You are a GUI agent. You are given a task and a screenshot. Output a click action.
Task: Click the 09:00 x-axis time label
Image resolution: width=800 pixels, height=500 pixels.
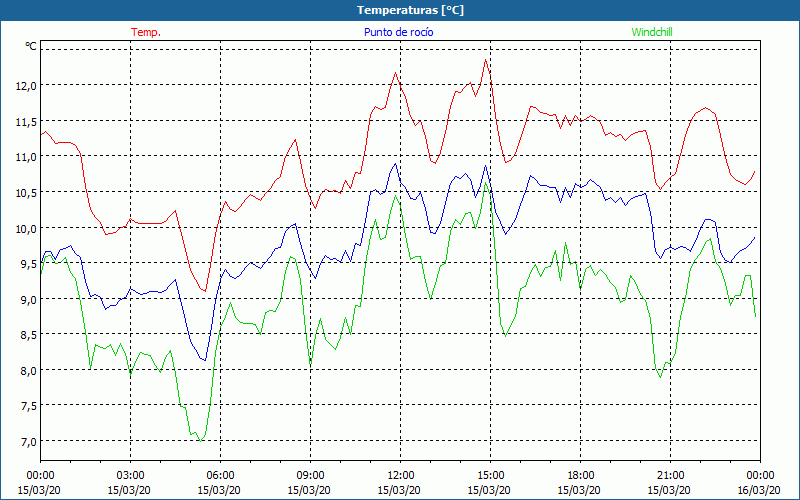click(x=310, y=476)
